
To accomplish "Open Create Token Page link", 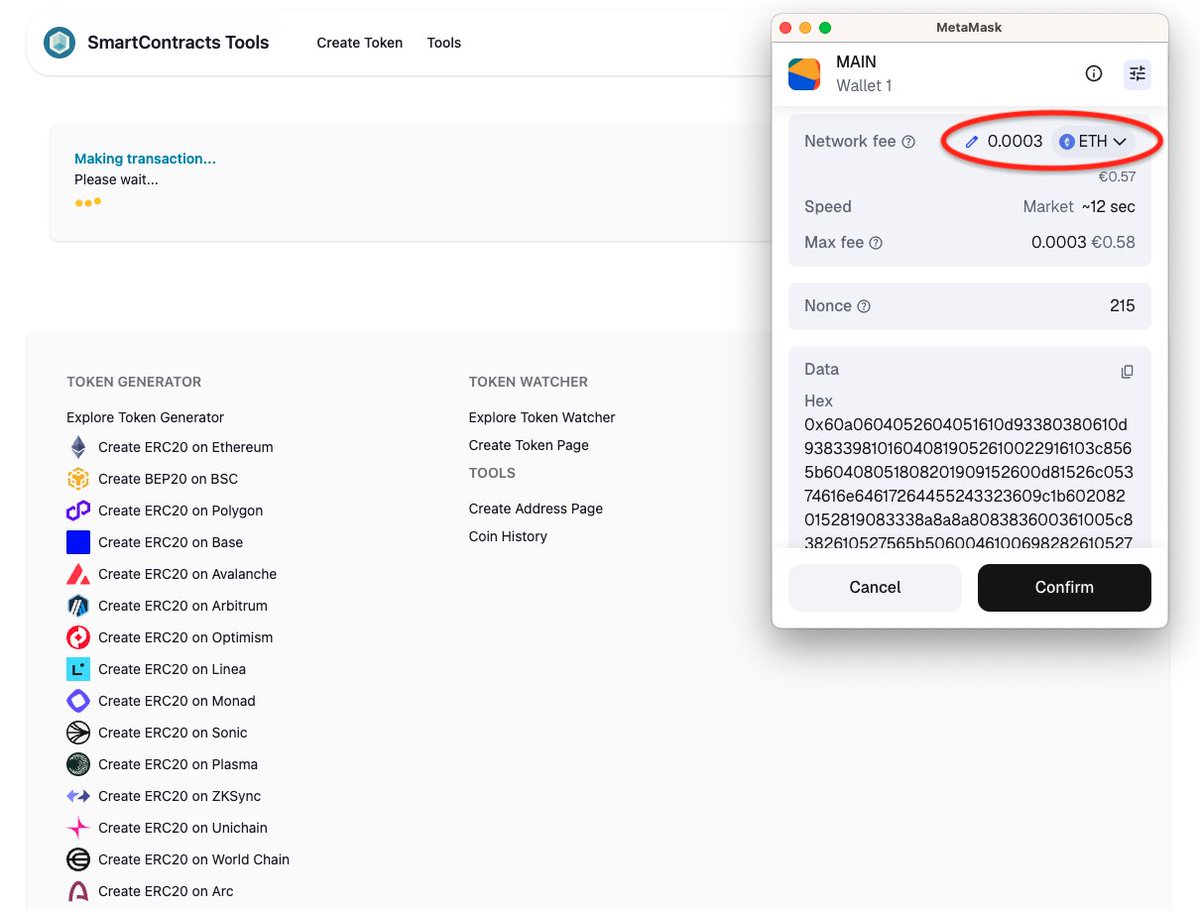I will tap(529, 445).
